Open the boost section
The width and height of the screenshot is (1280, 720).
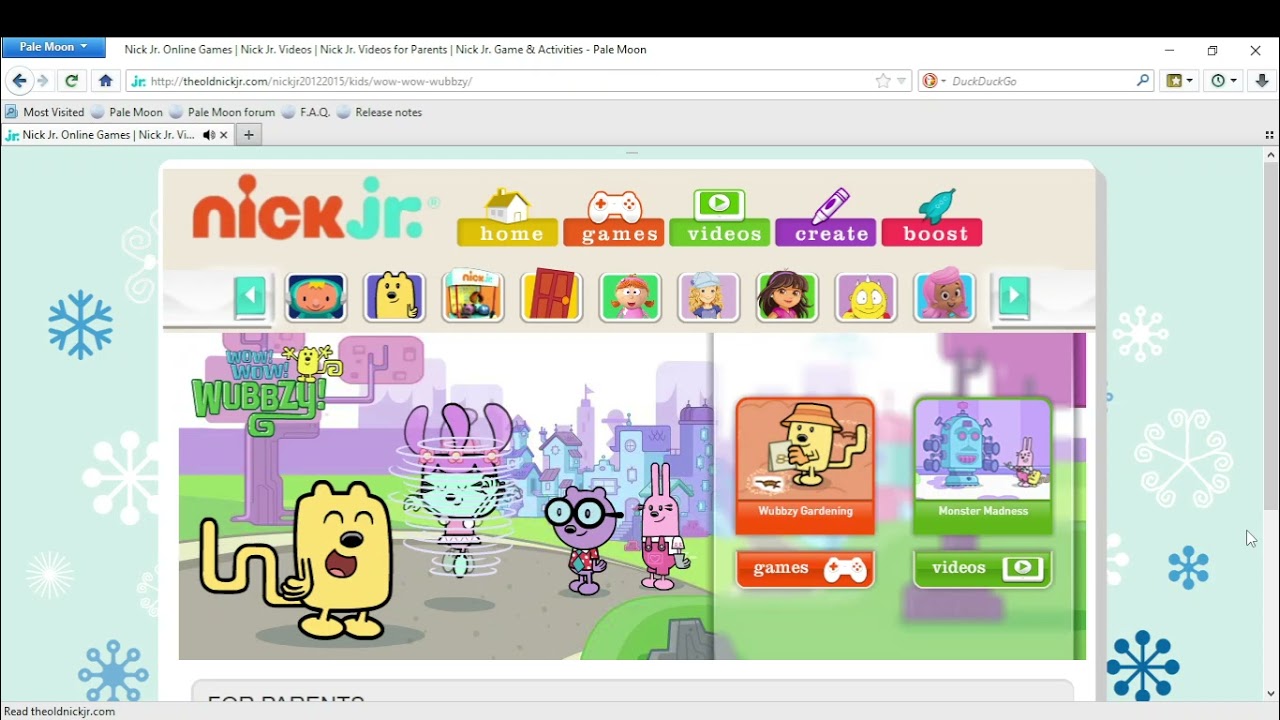pos(932,218)
